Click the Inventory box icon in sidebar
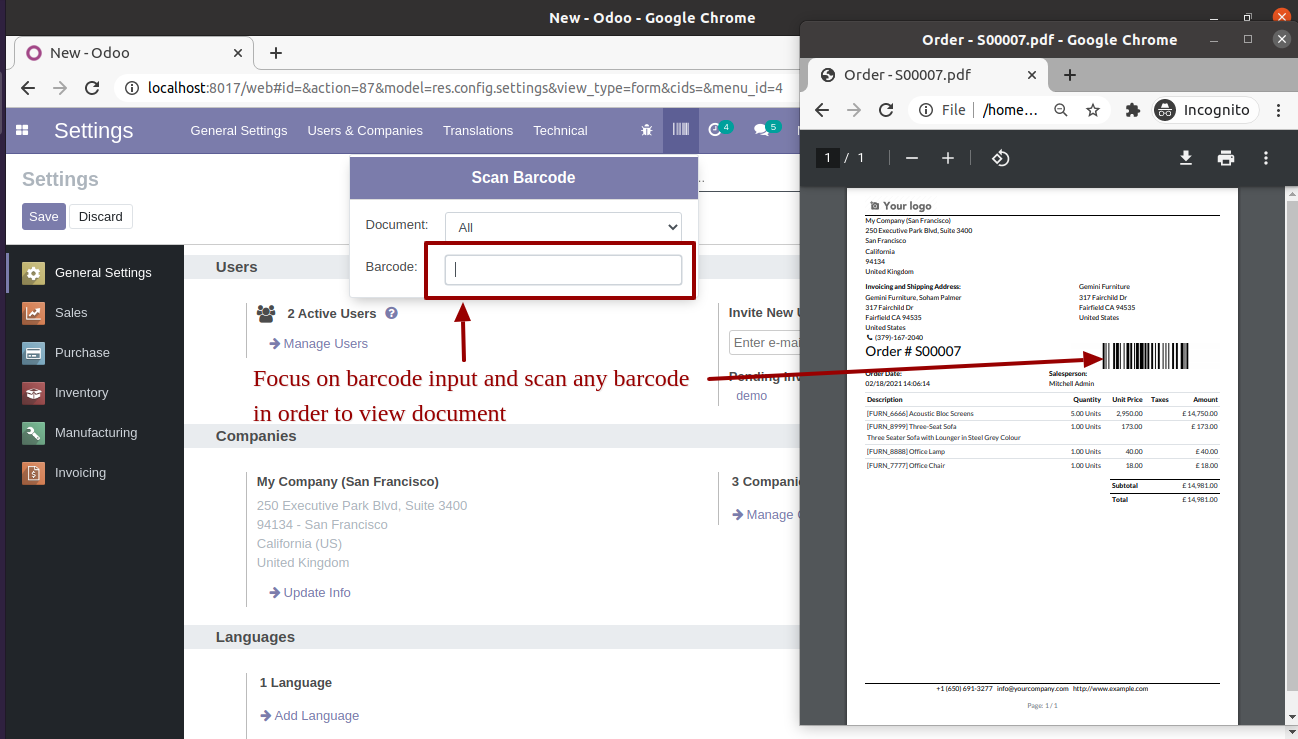 34,393
